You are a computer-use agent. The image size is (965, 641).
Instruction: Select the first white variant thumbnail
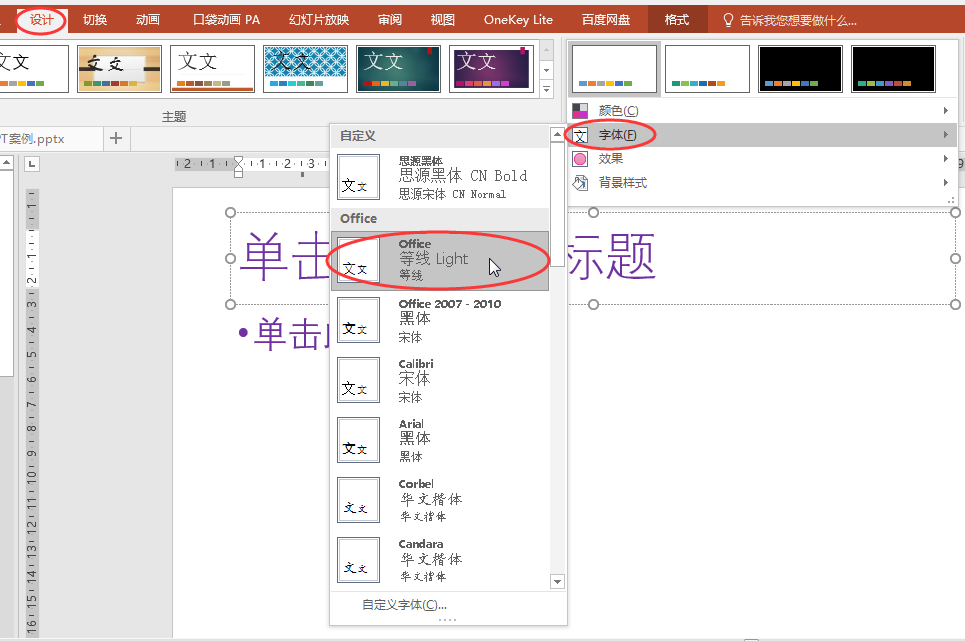614,69
